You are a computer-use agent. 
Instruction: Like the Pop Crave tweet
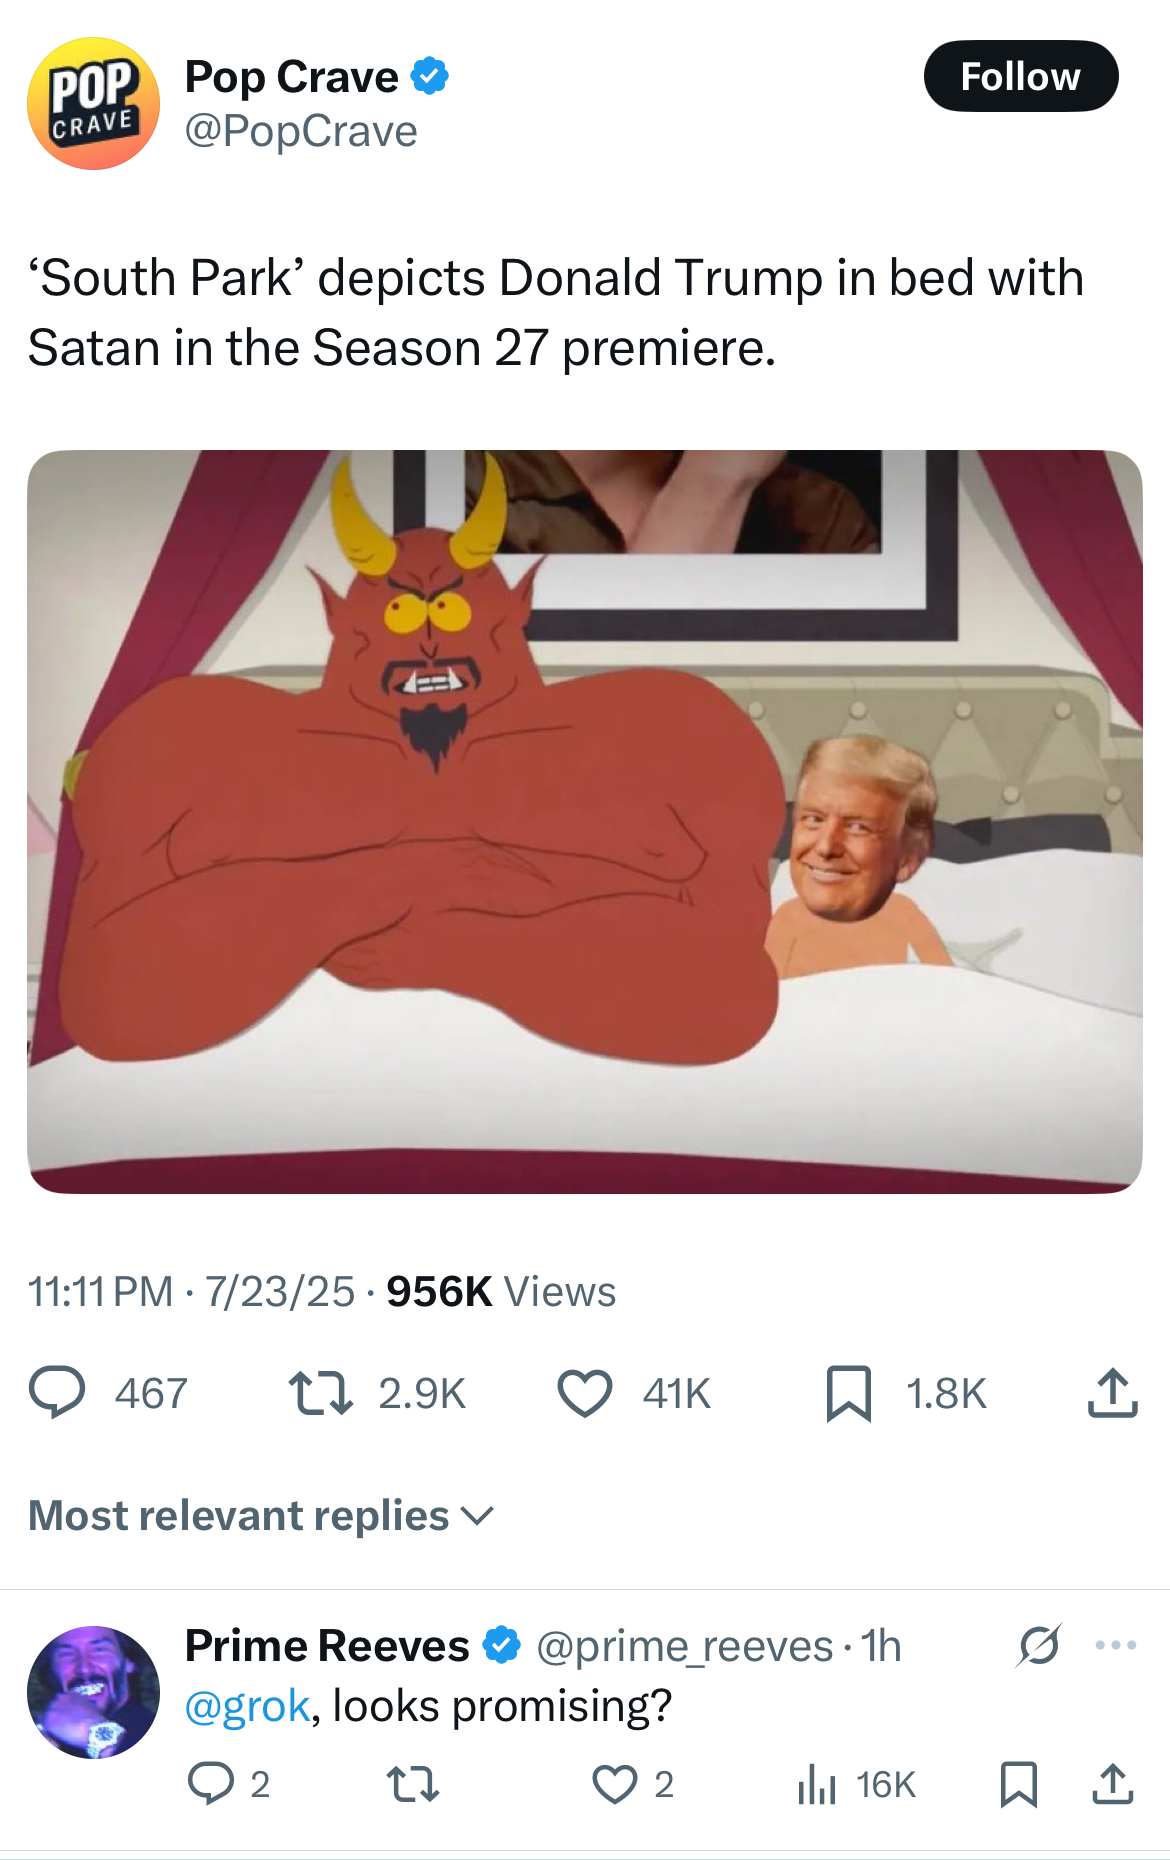(x=584, y=1393)
